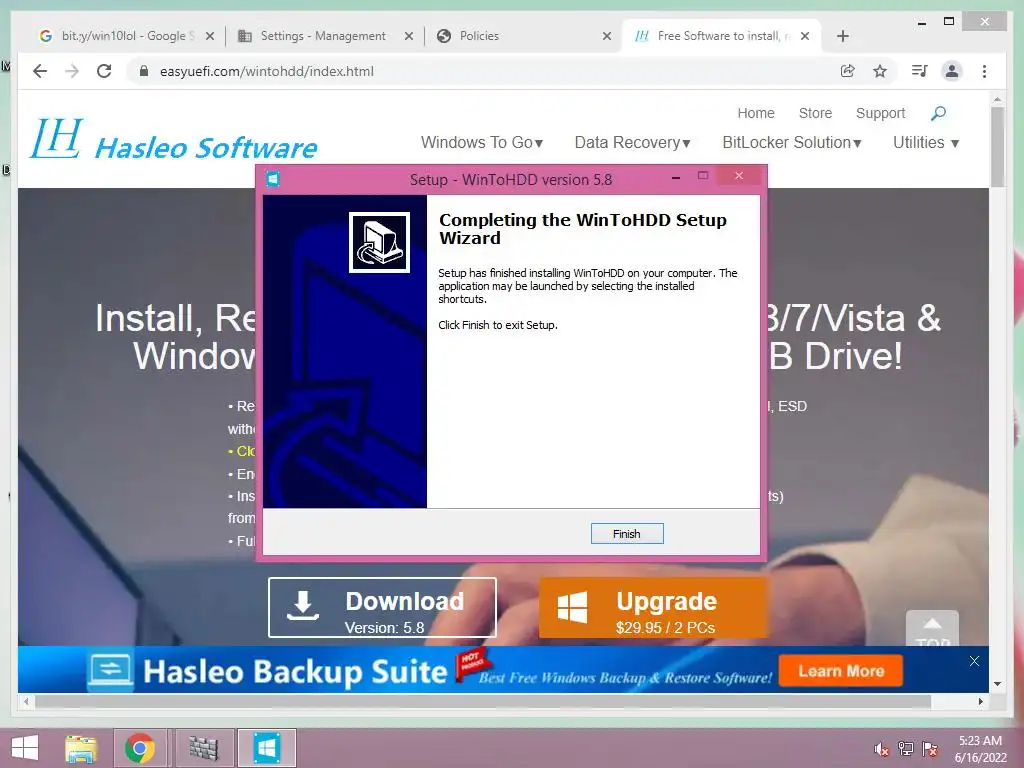
Task: Open the Support link
Action: click(x=880, y=113)
